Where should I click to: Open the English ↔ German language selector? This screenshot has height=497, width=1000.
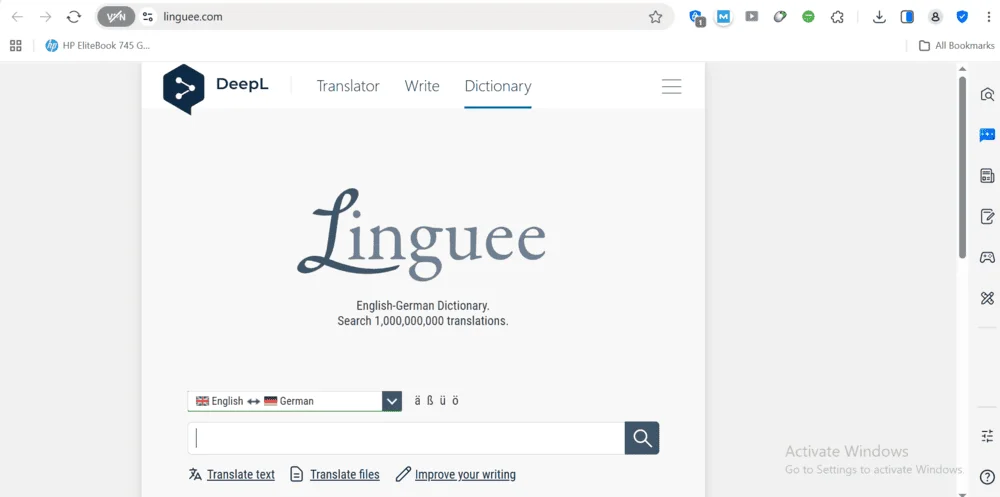coord(295,401)
